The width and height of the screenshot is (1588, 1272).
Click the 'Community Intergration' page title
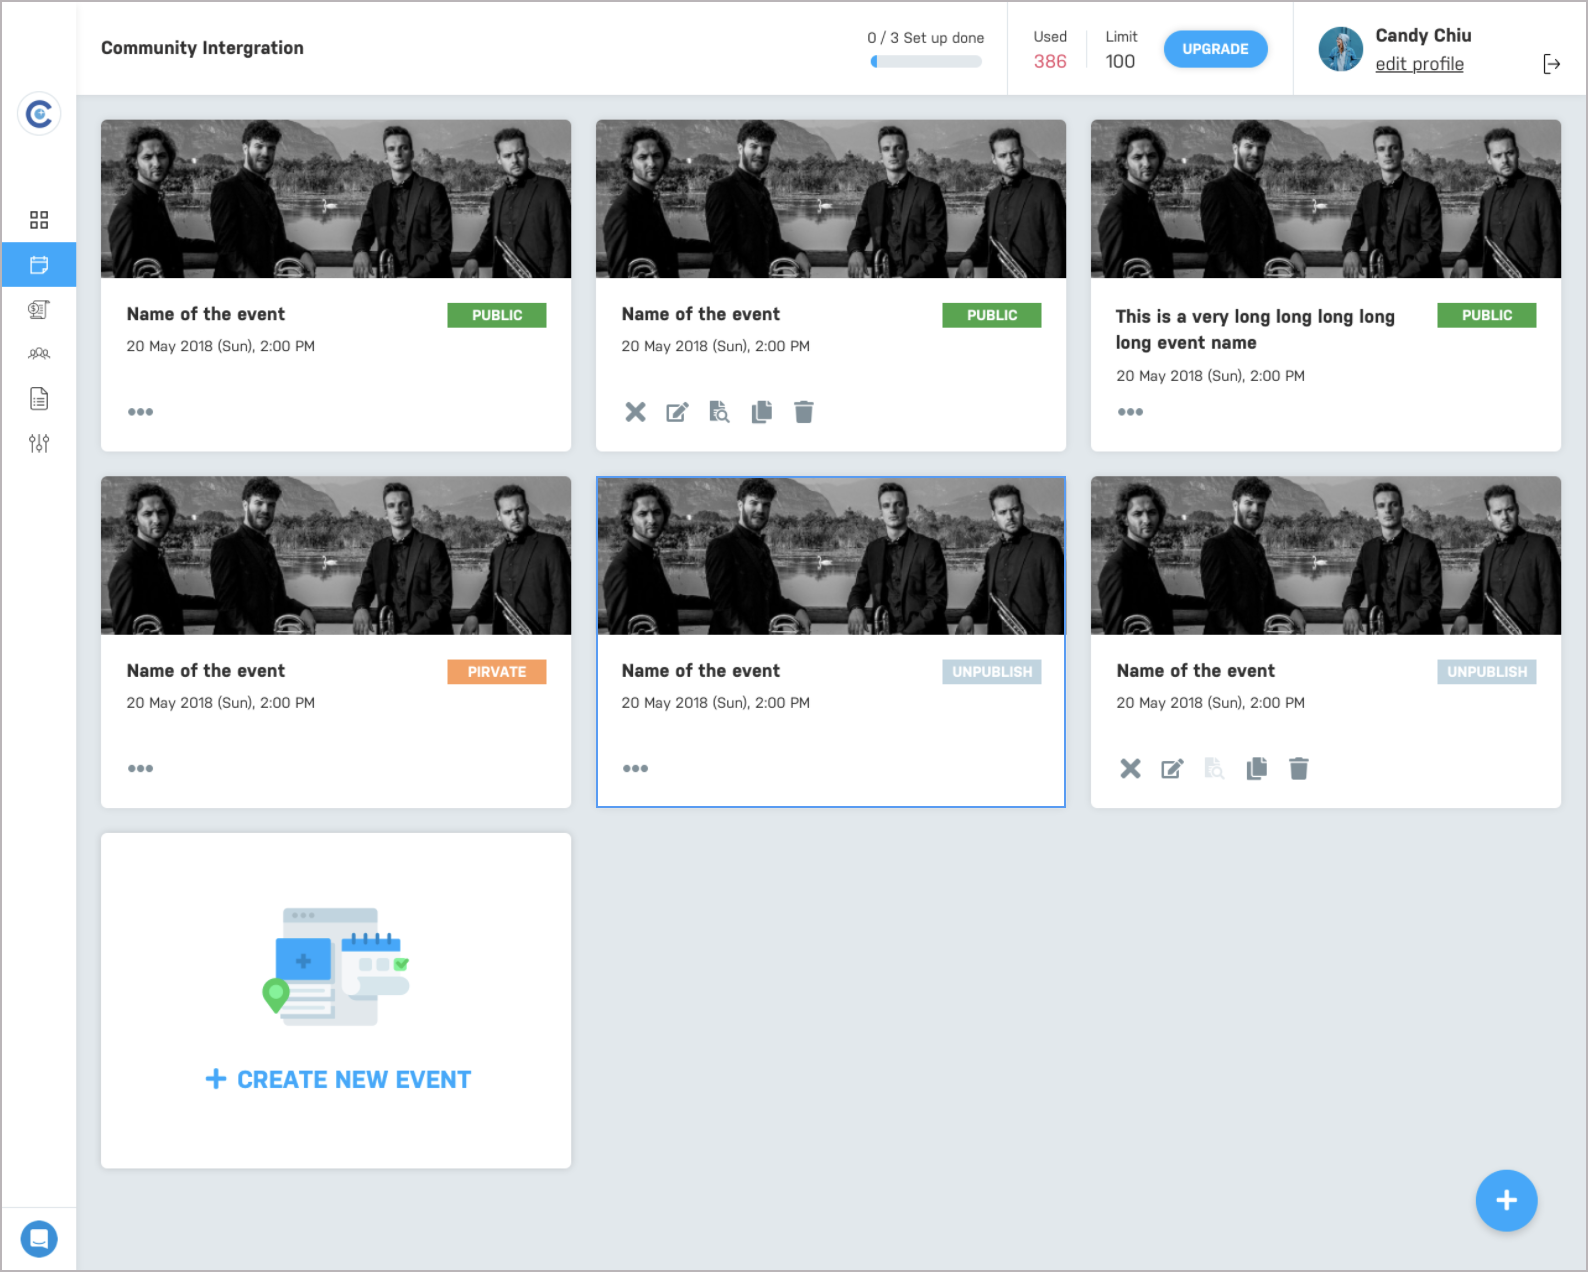coord(202,48)
